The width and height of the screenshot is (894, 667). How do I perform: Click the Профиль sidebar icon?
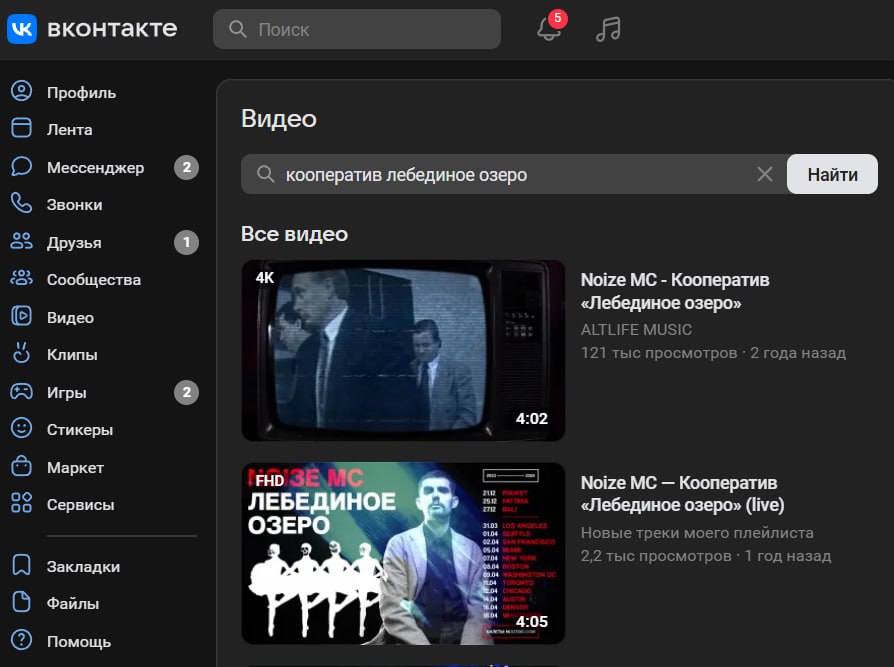pyautogui.click(x=22, y=91)
